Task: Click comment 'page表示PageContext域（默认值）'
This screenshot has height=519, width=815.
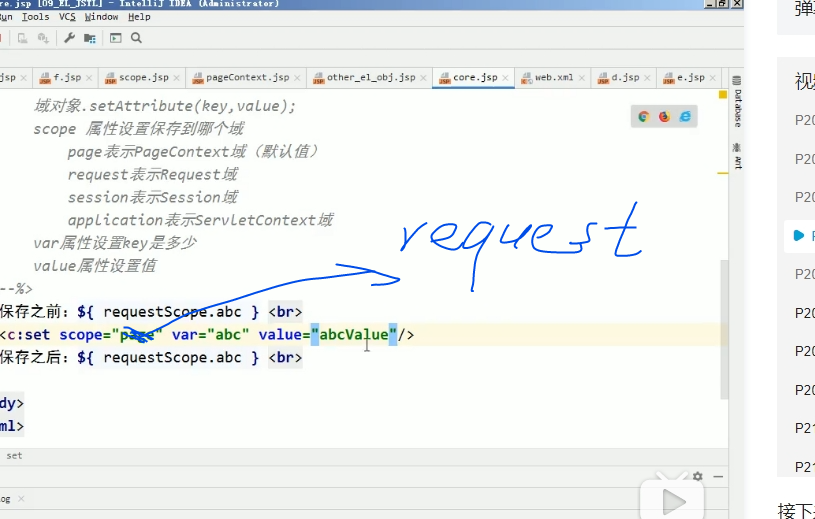Action: pyautogui.click(x=193, y=152)
